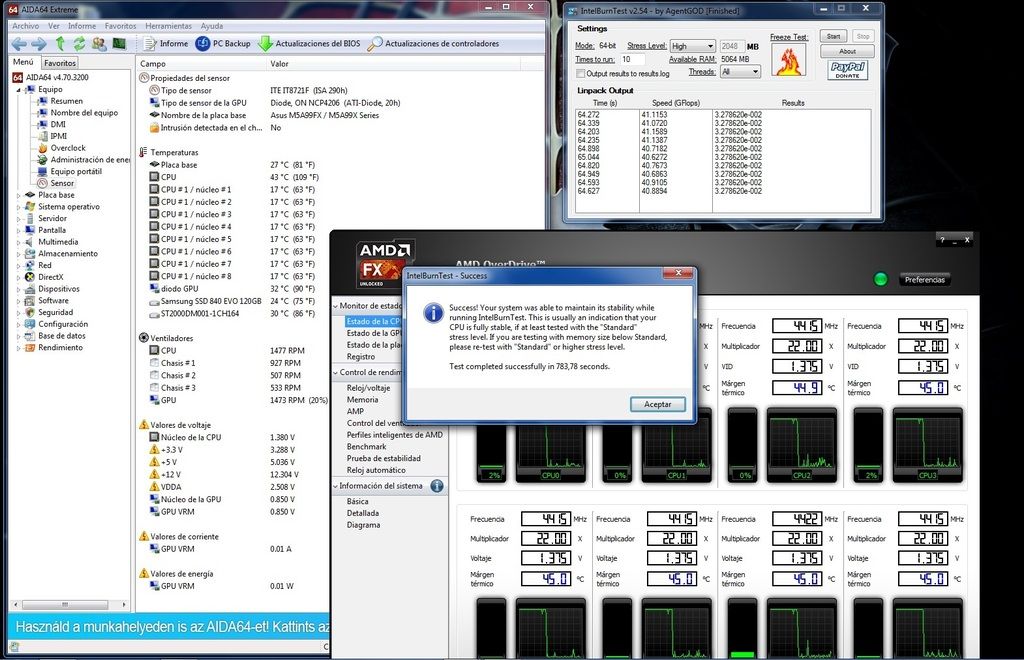
Task: Open the Herramientas menu
Action: [x=168, y=26]
